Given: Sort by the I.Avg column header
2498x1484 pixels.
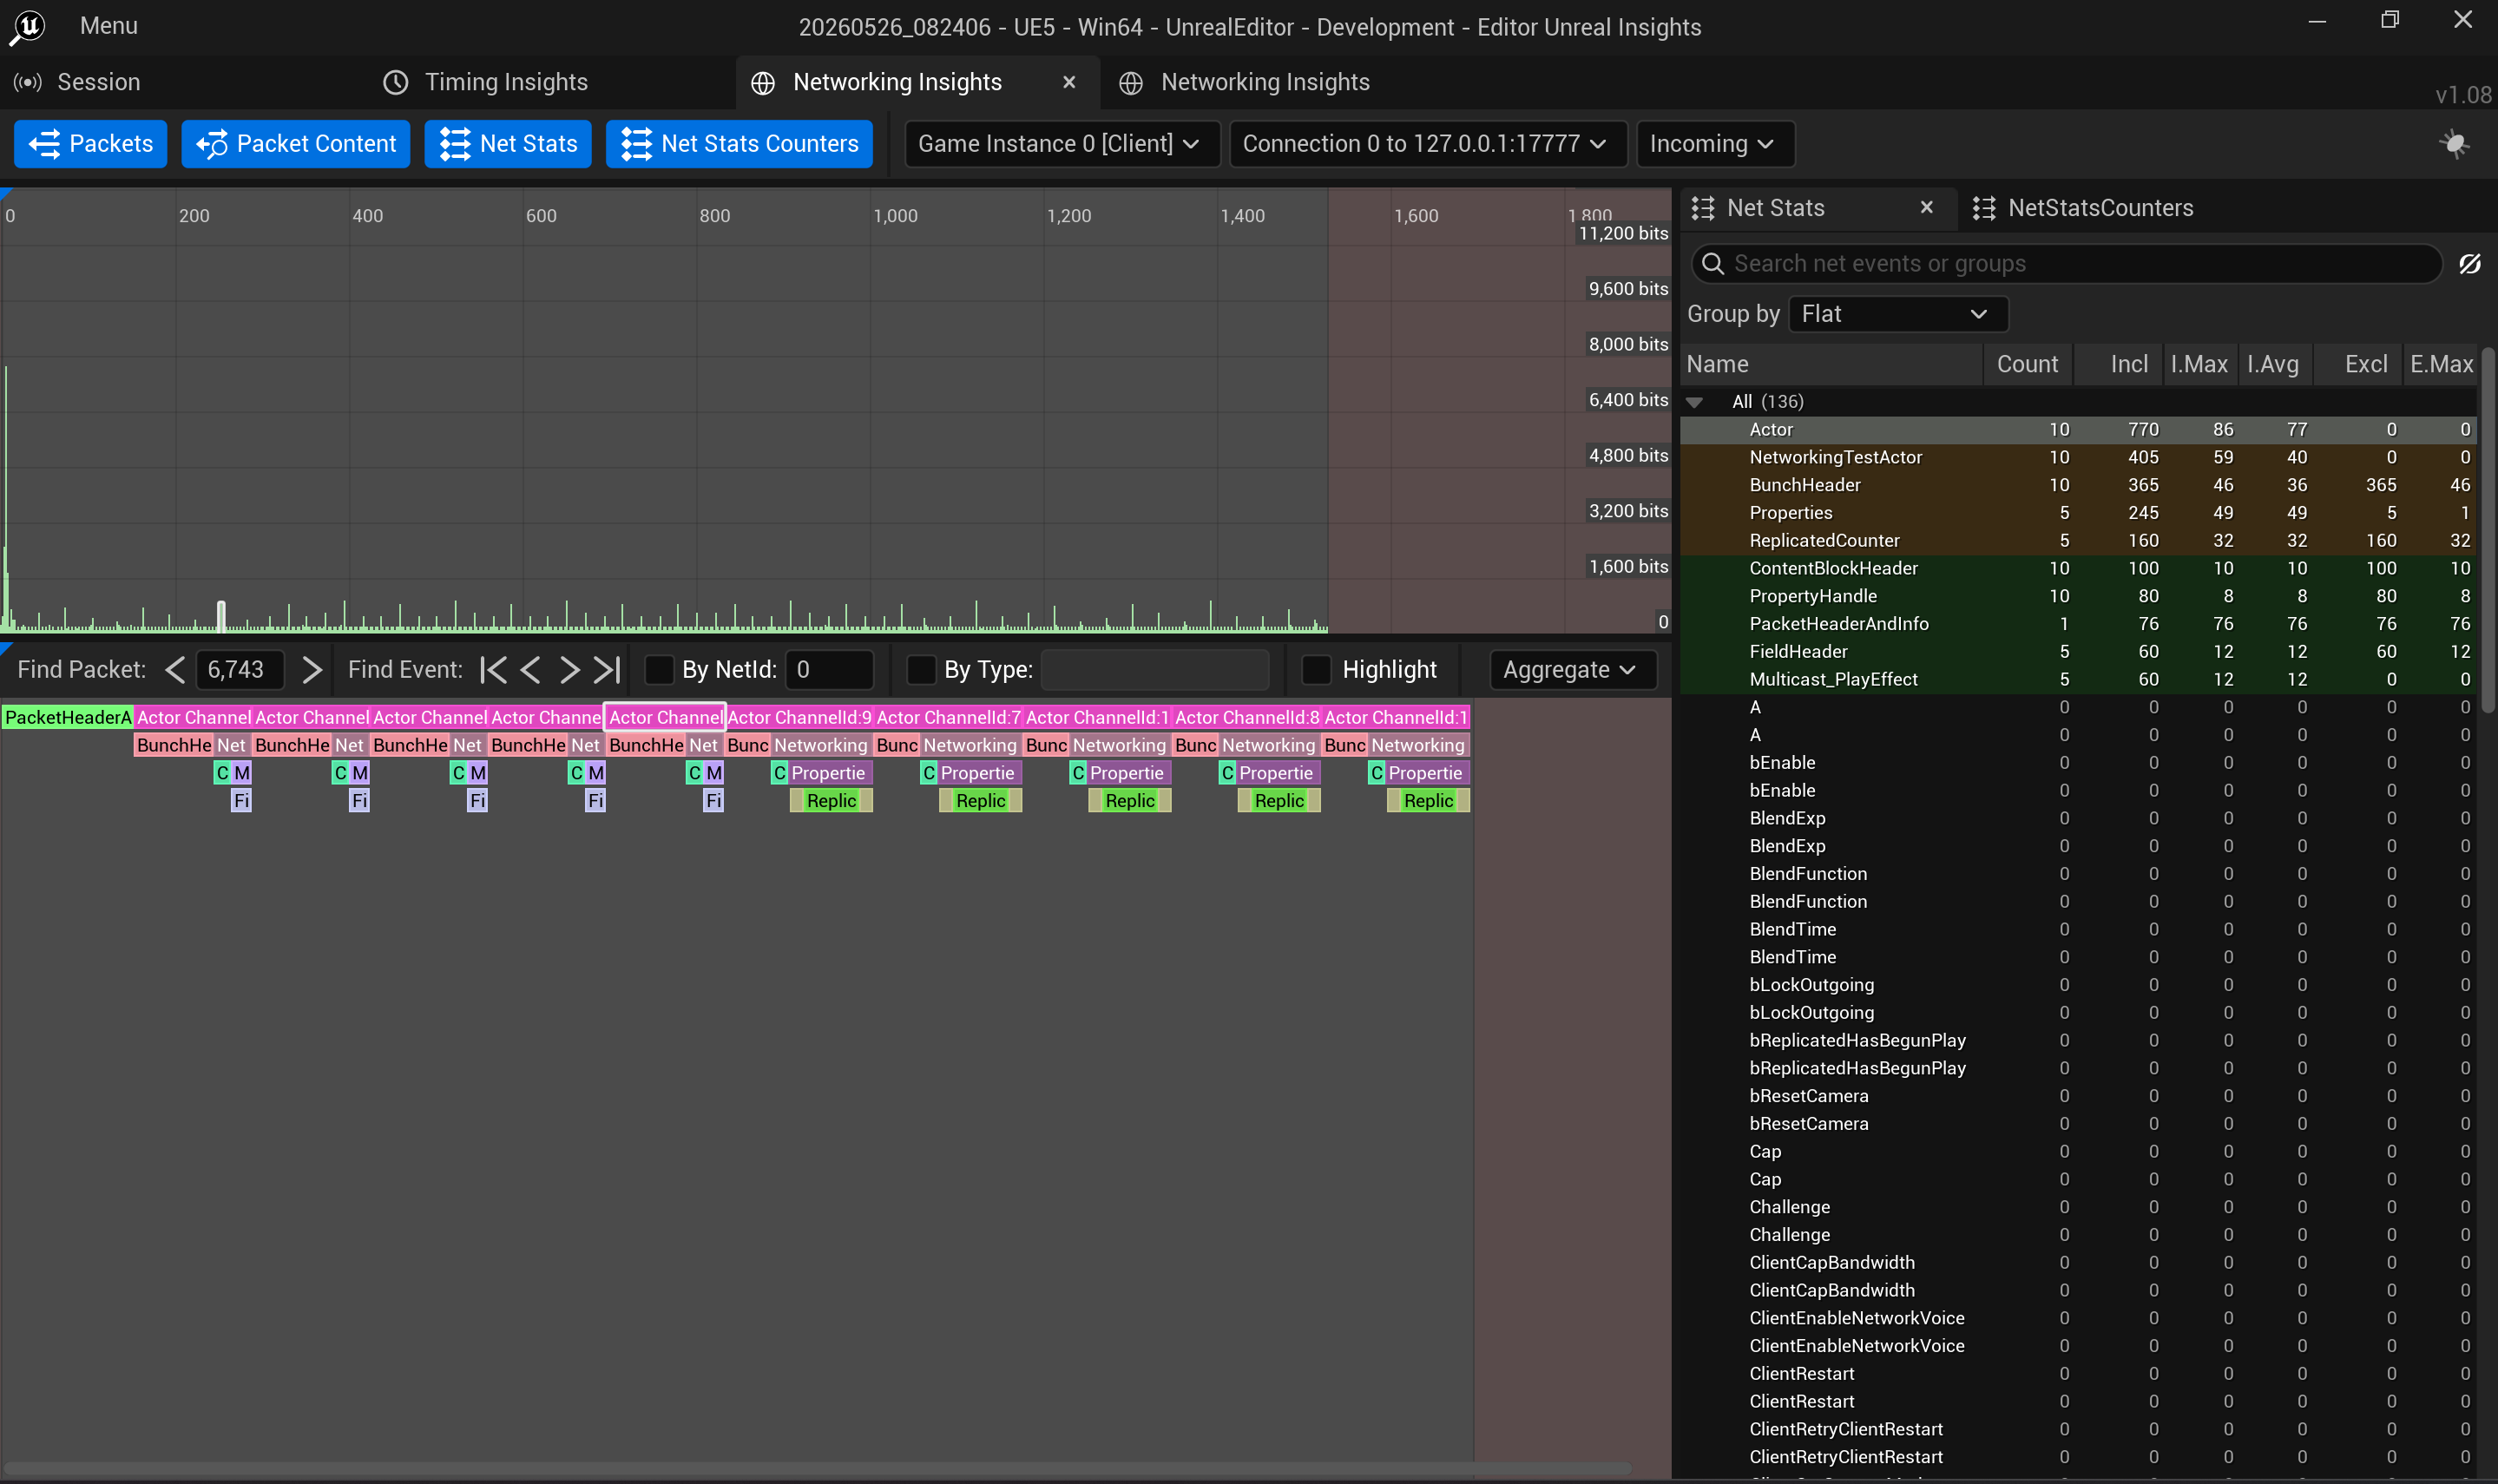Looking at the screenshot, I should pos(2273,364).
